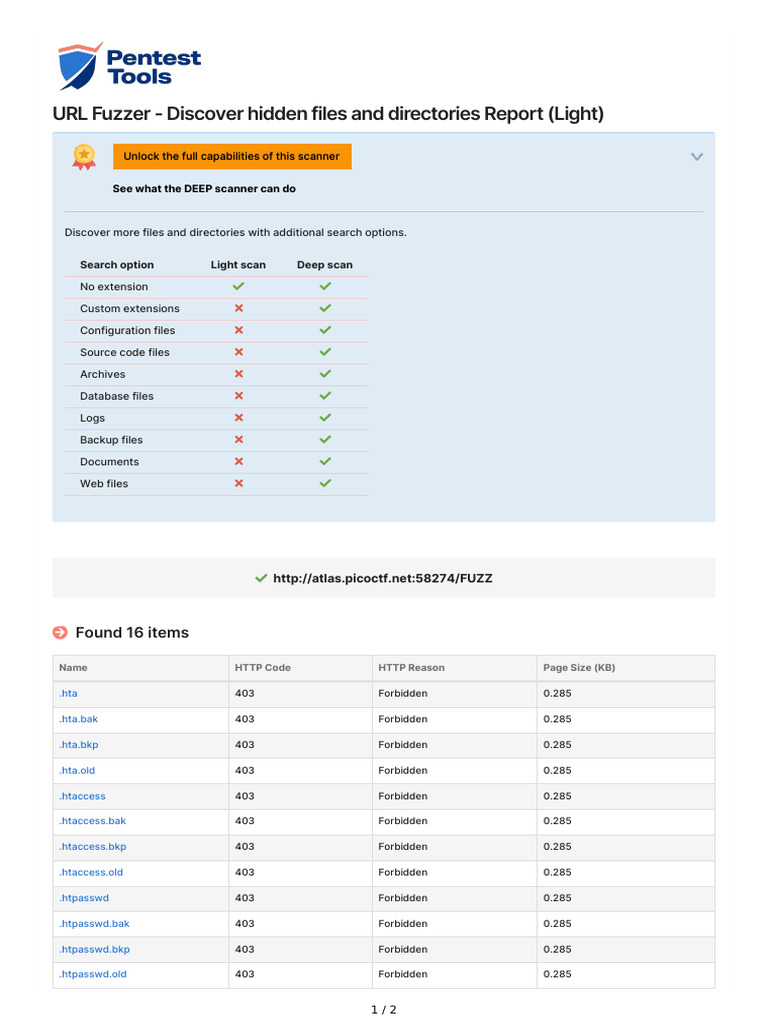
Task: Click No extension Deep scan green checkmark
Action: tap(325, 286)
